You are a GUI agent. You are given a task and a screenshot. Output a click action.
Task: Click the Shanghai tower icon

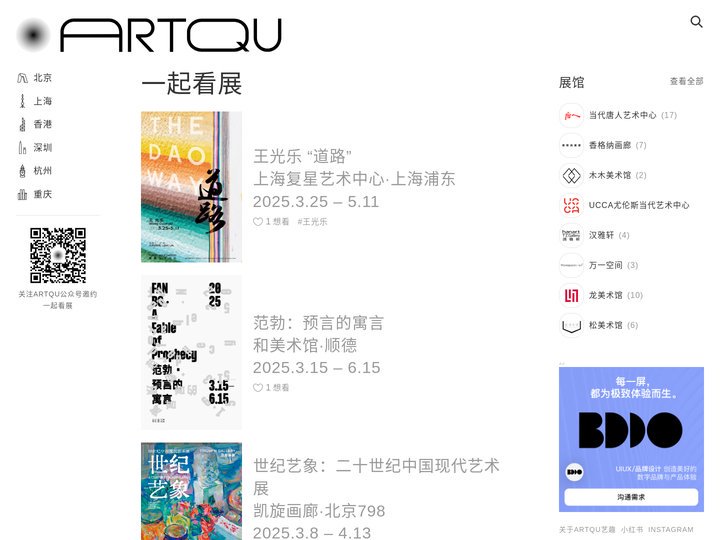click(x=22, y=101)
